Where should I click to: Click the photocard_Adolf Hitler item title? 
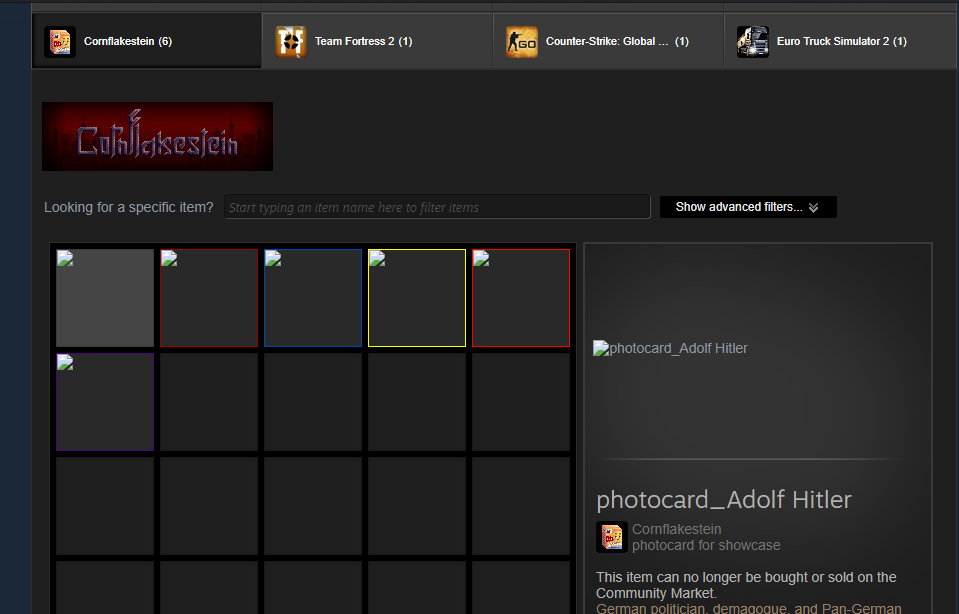pyautogui.click(x=724, y=500)
